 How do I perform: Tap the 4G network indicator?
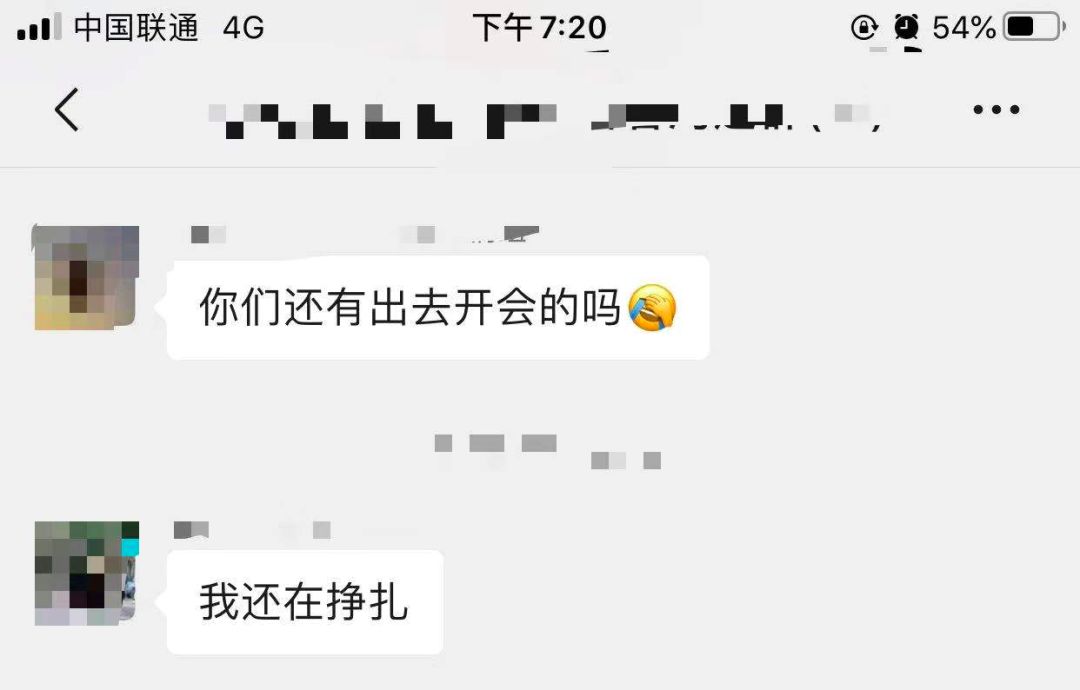click(x=244, y=28)
